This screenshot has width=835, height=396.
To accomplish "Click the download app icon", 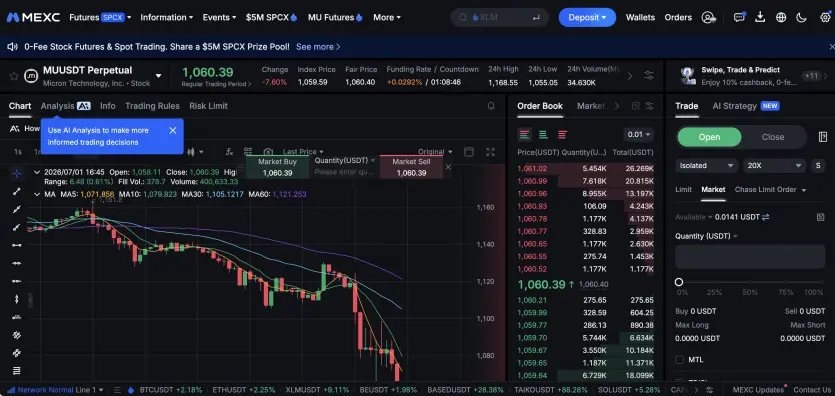I will click(760, 18).
